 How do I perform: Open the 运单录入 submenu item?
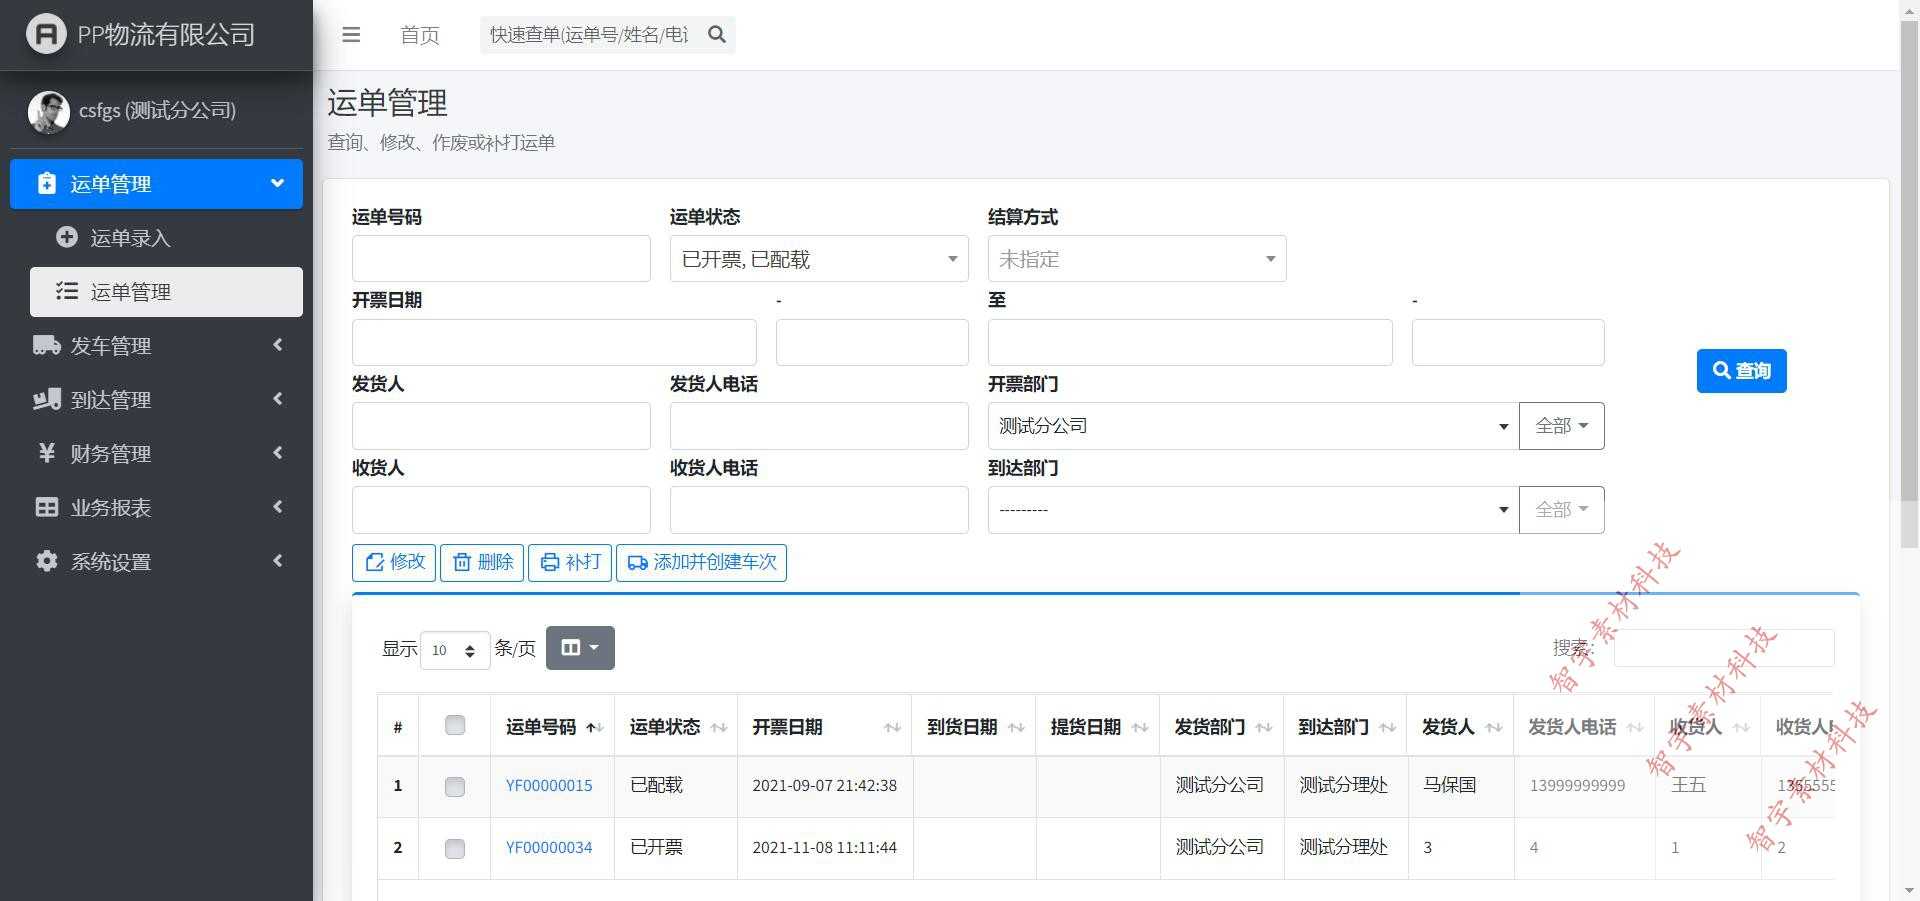pos(166,238)
